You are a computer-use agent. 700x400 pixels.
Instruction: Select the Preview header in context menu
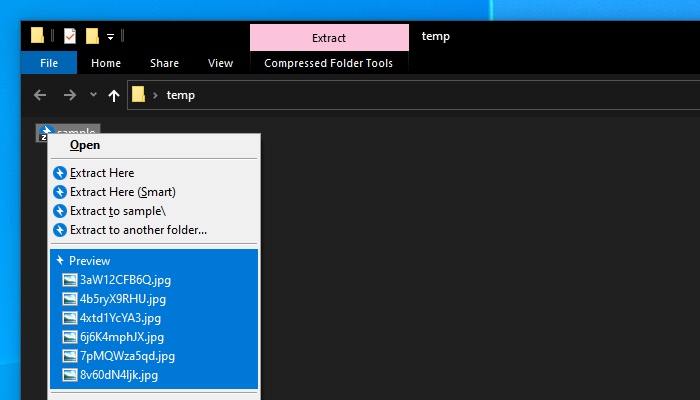pyautogui.click(x=89, y=261)
